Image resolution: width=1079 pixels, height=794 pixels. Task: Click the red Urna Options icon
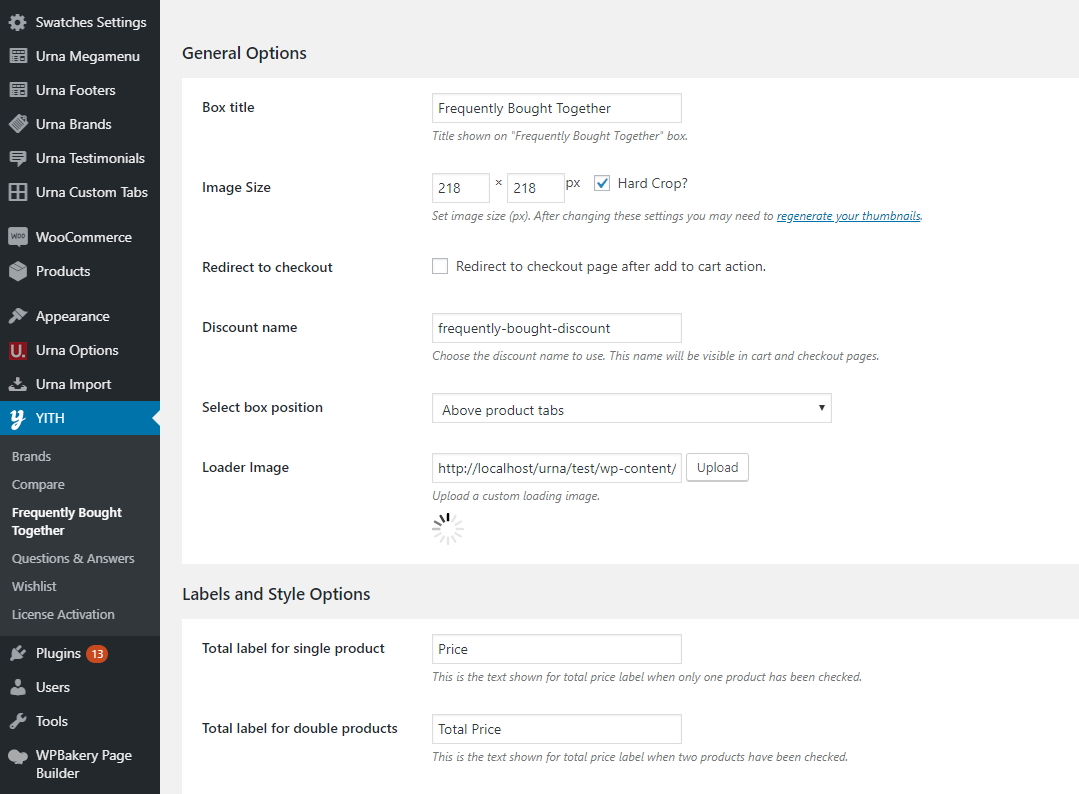[x=18, y=350]
